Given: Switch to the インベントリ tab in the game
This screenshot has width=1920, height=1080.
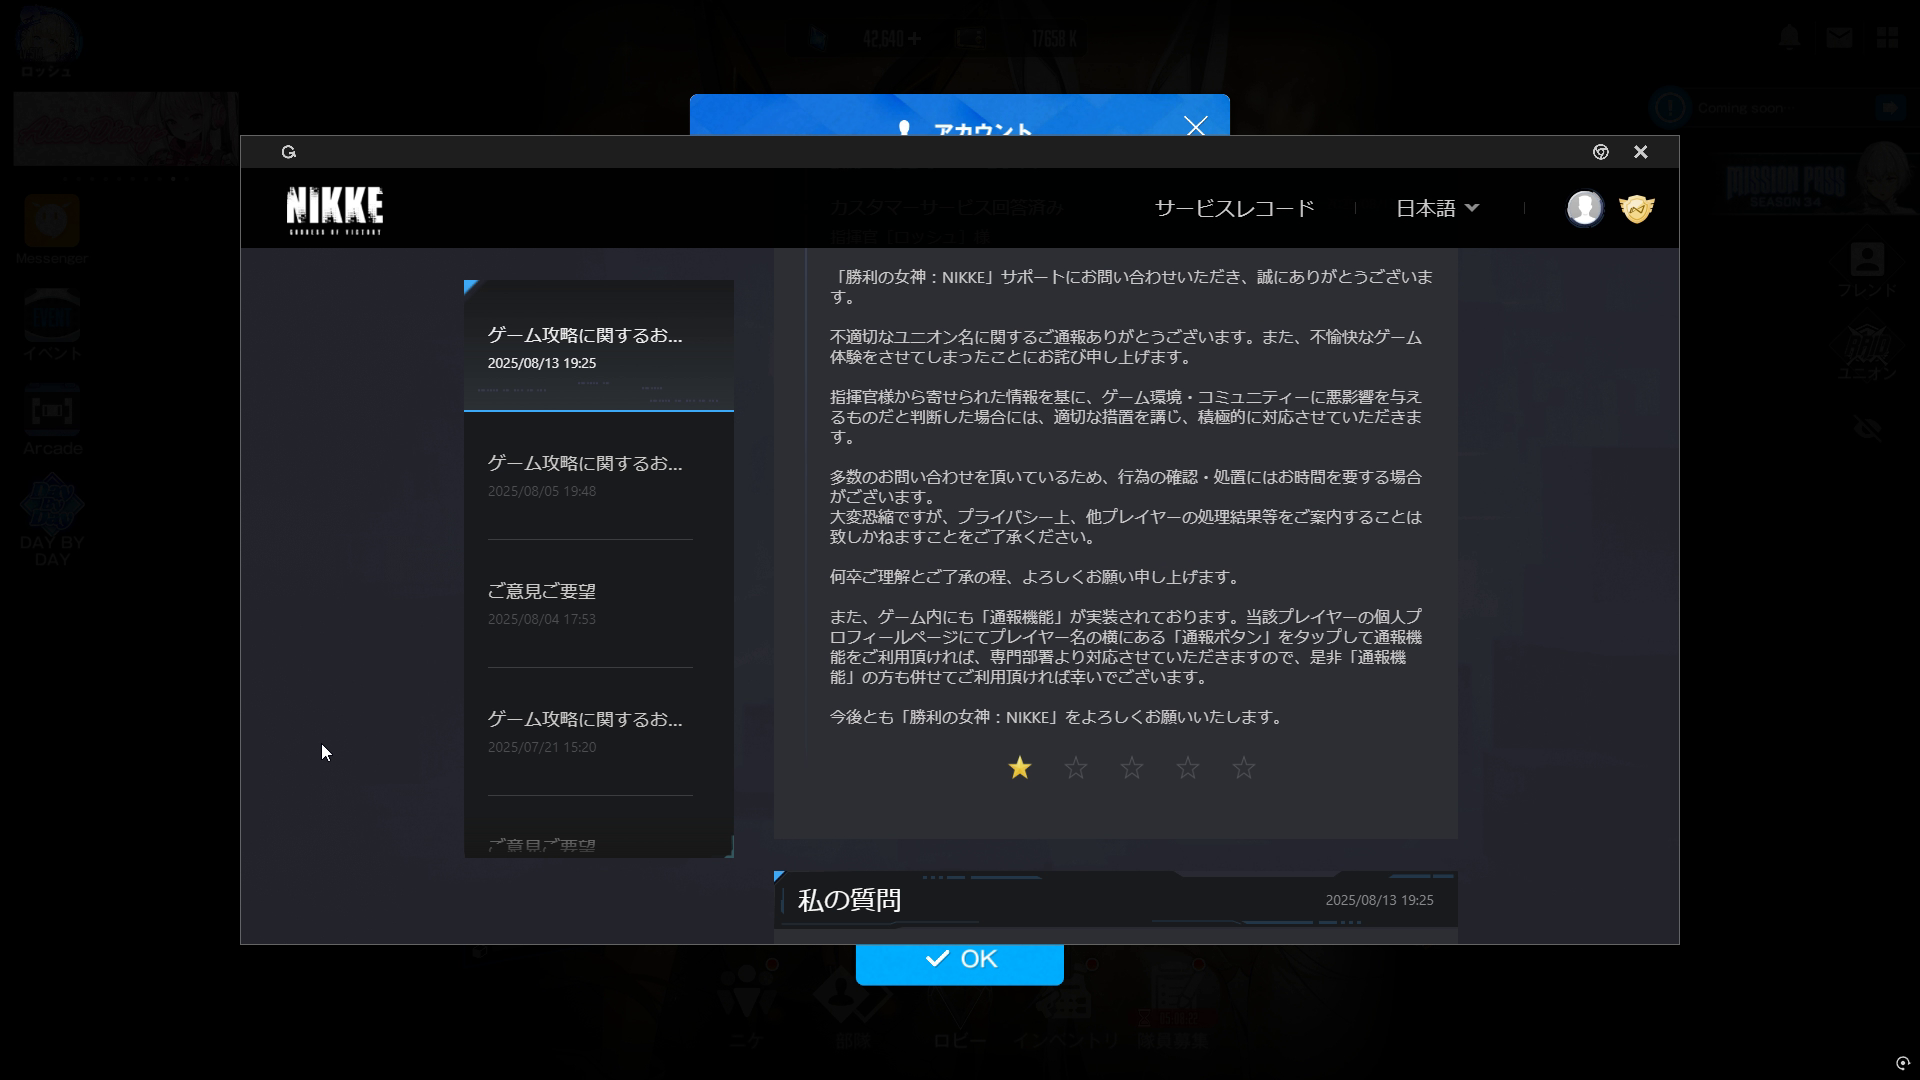Looking at the screenshot, I should click(1066, 1005).
